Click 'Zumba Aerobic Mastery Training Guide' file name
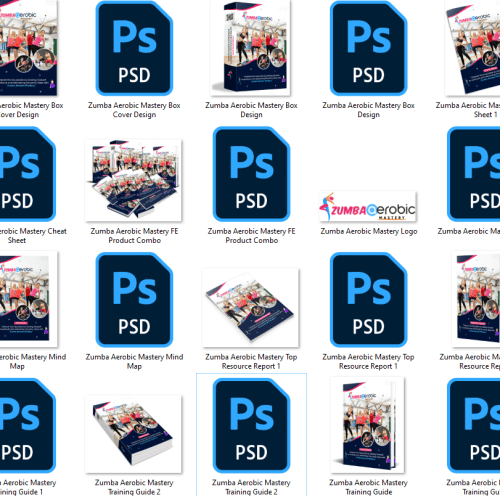This screenshot has height=500, width=500. 368,487
